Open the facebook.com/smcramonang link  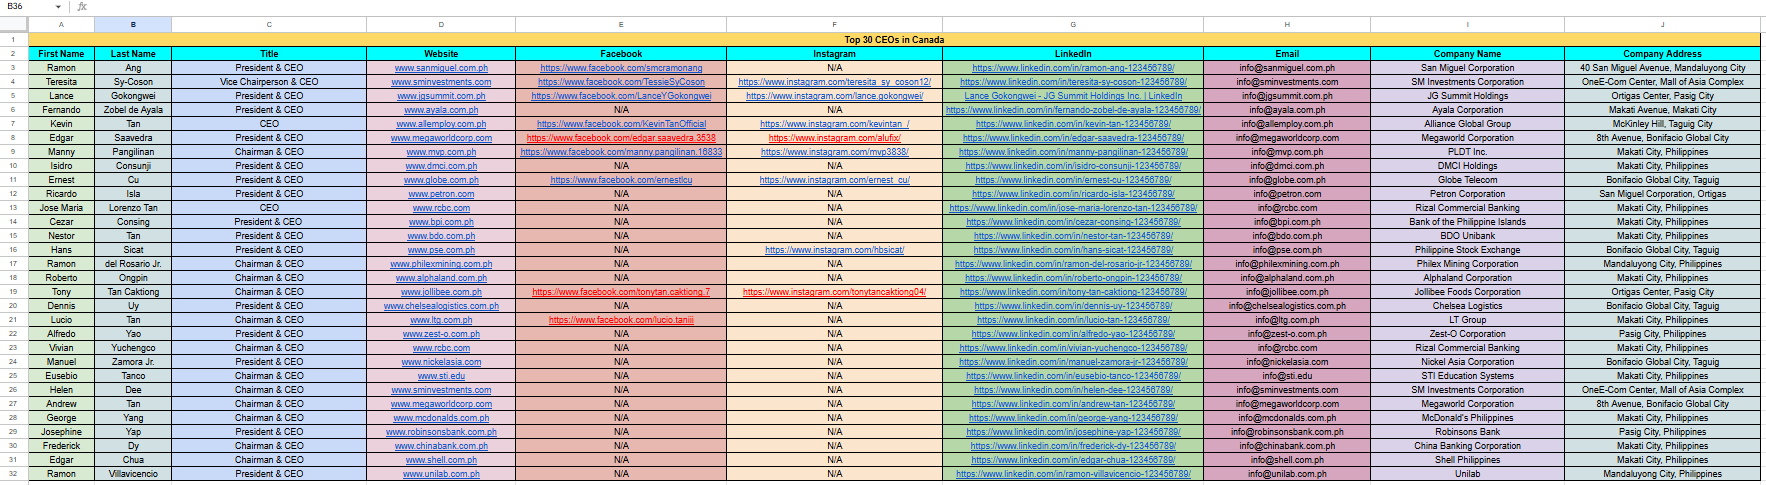click(621, 68)
